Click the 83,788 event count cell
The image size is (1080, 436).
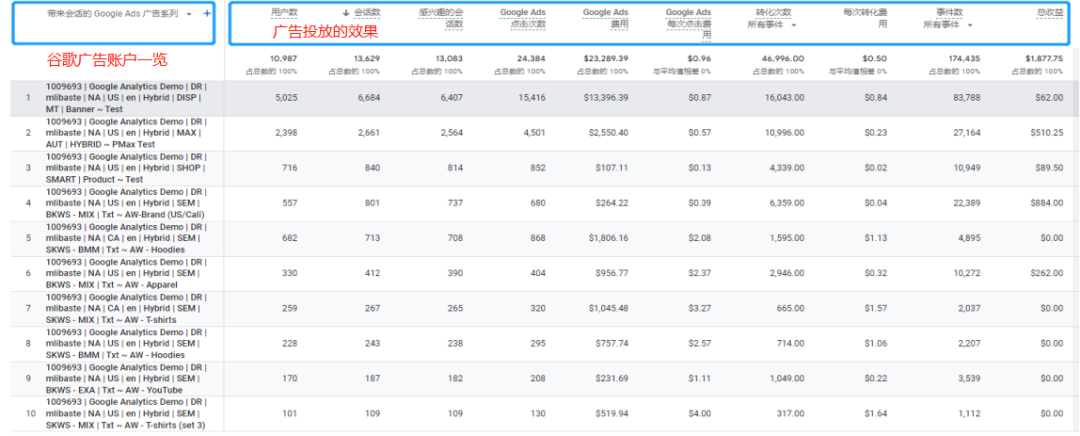point(967,98)
